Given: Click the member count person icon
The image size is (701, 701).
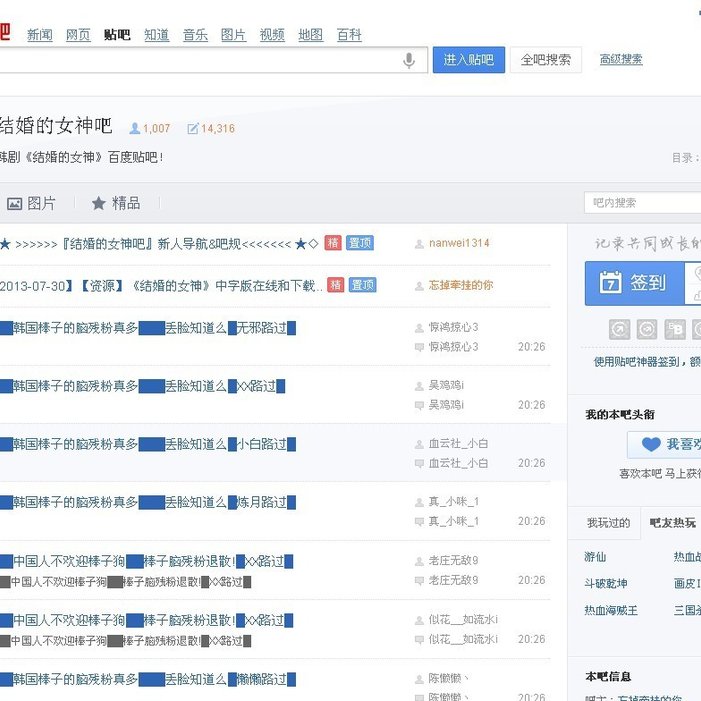Looking at the screenshot, I should pyautogui.click(x=135, y=129).
